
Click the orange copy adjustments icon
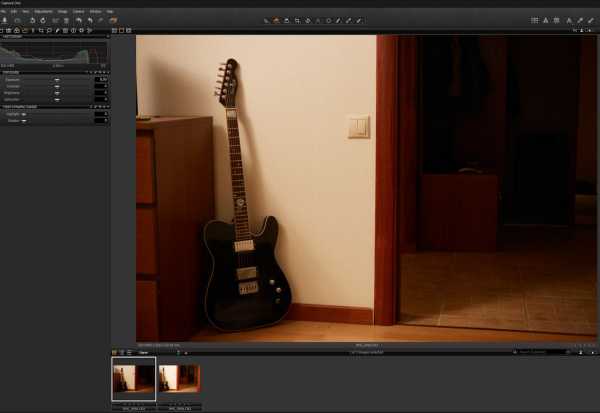pyautogui.click(x=113, y=20)
